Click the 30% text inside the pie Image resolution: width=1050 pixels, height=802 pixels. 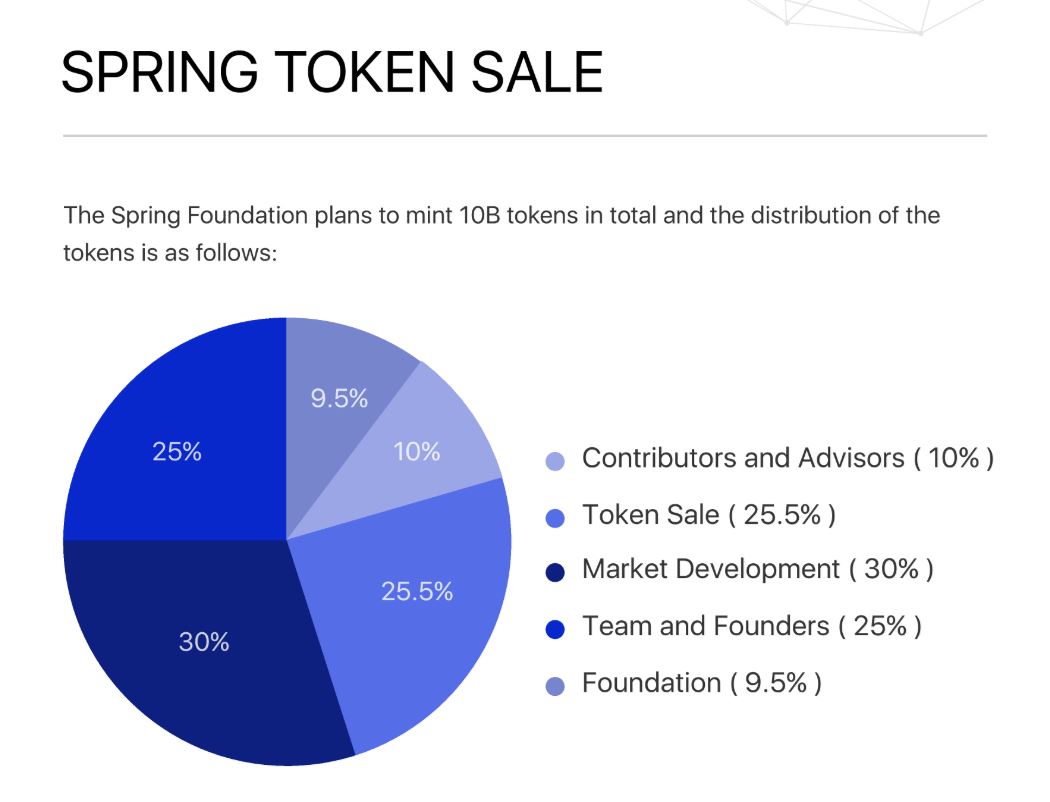[204, 642]
